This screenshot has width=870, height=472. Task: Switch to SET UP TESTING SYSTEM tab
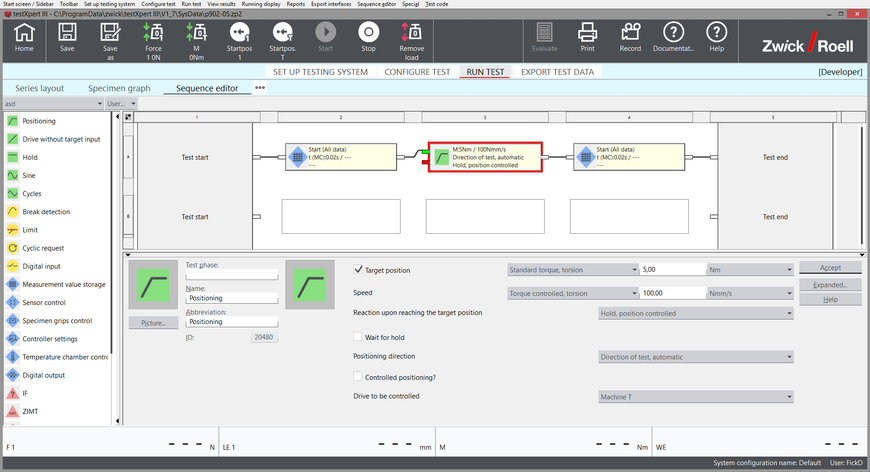320,72
